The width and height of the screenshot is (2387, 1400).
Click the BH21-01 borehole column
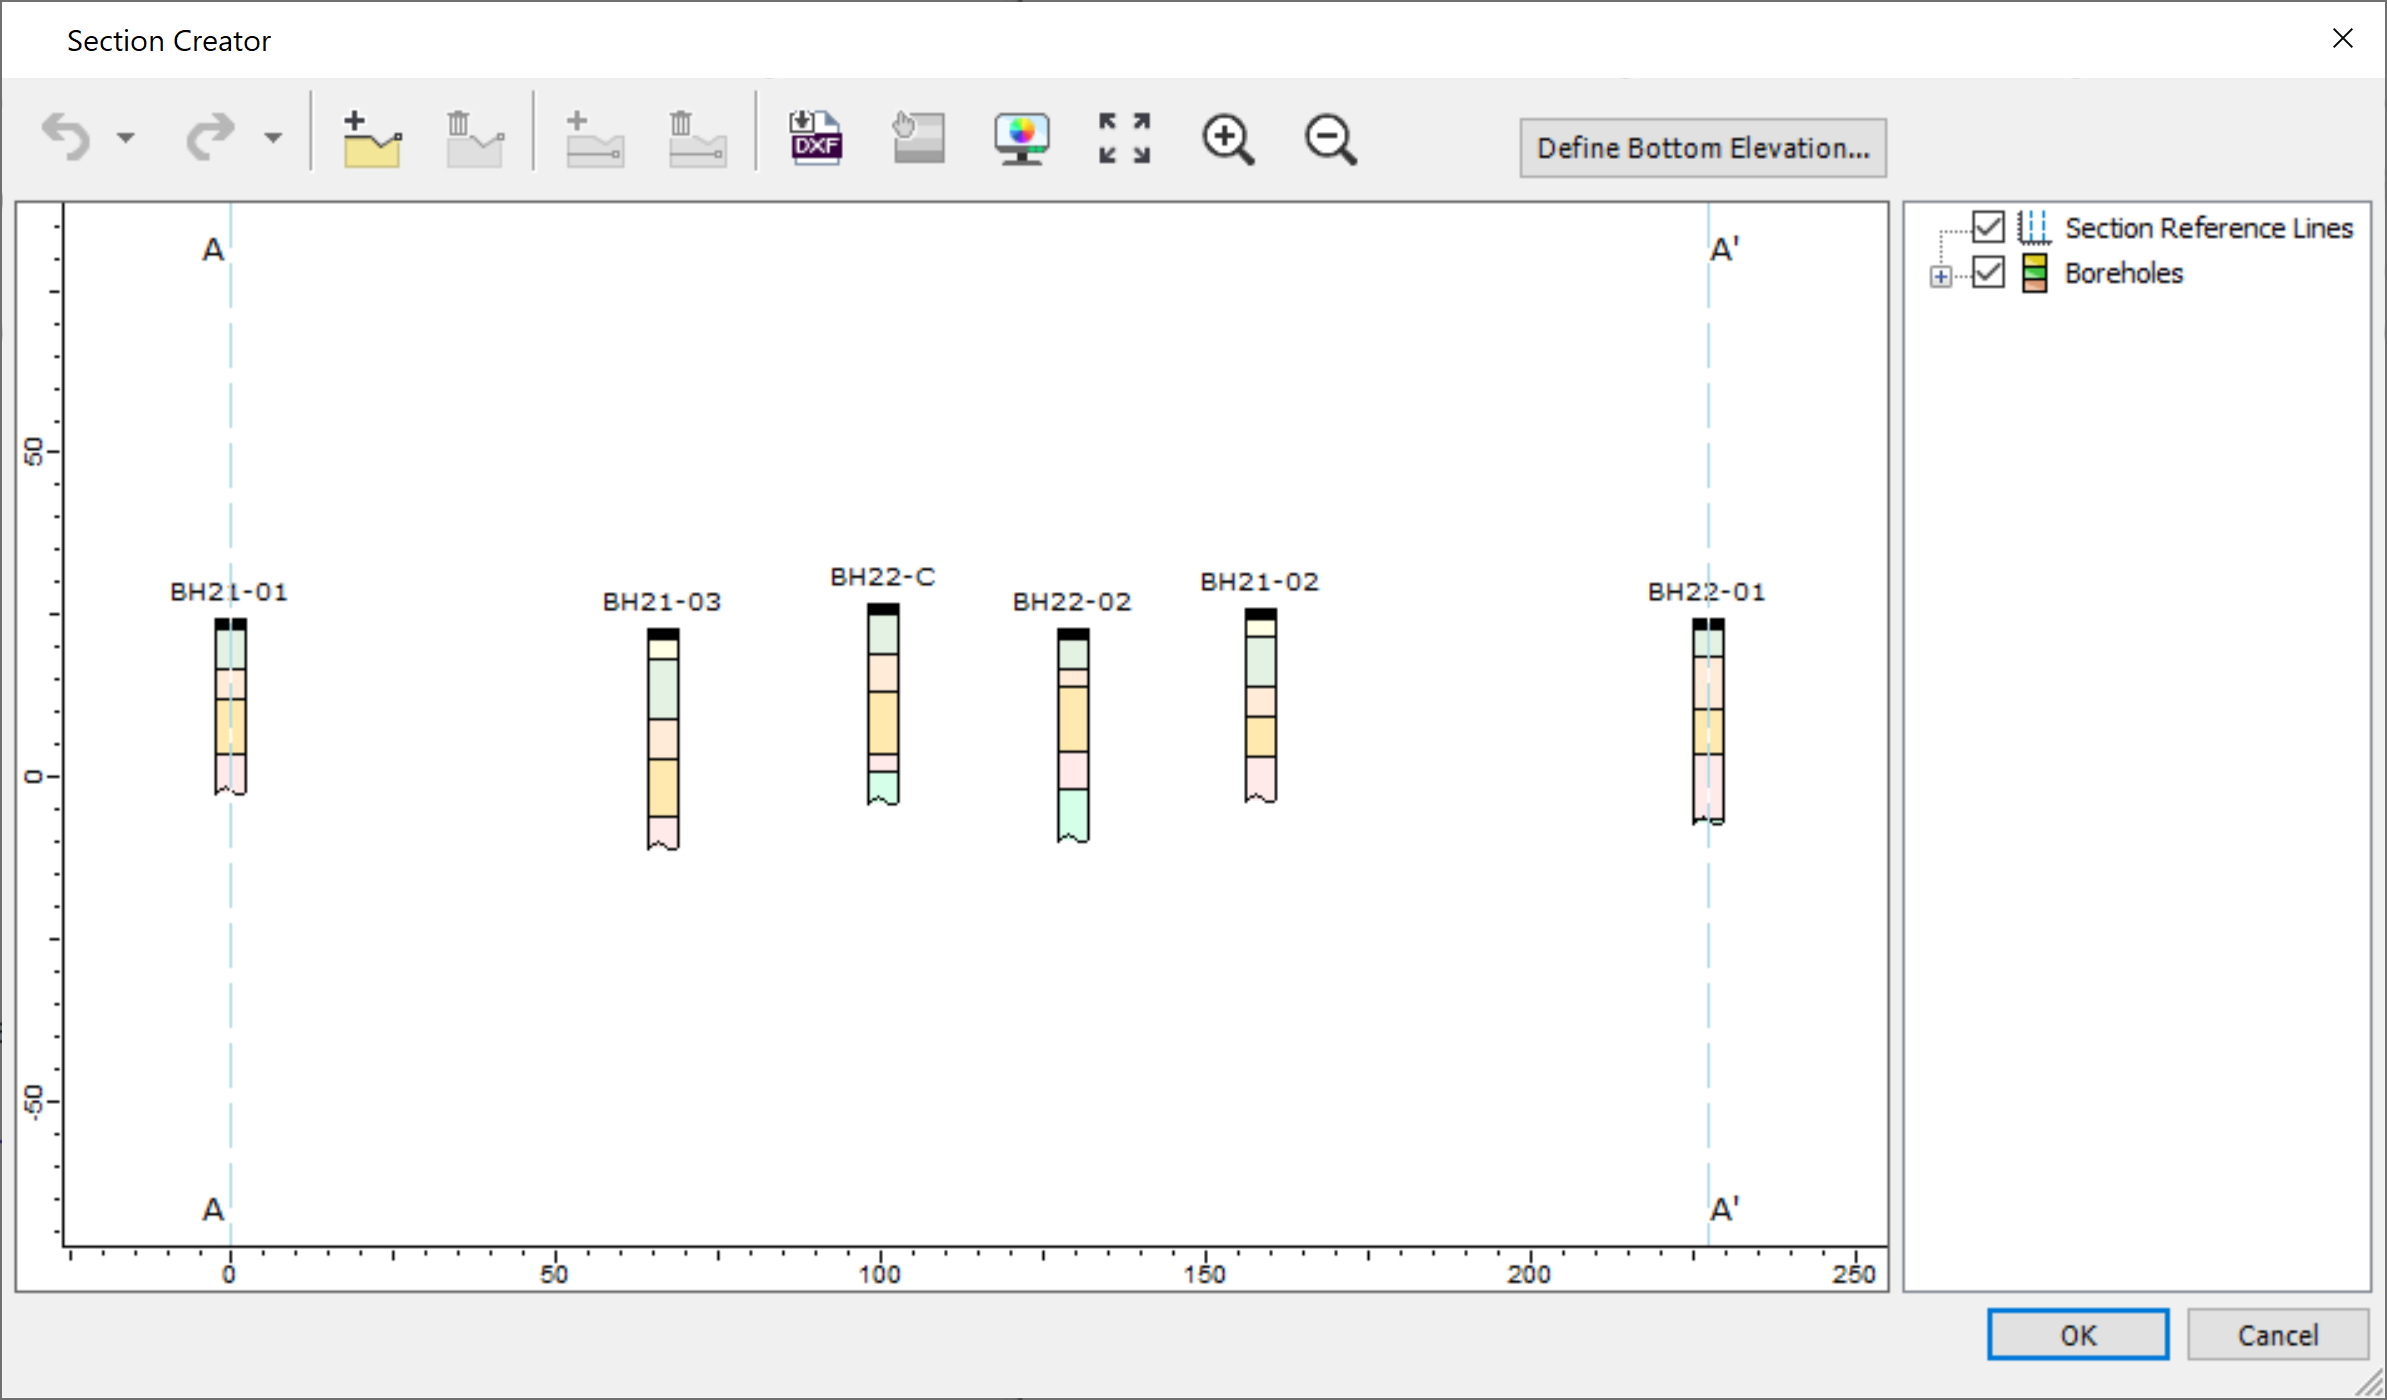230,707
